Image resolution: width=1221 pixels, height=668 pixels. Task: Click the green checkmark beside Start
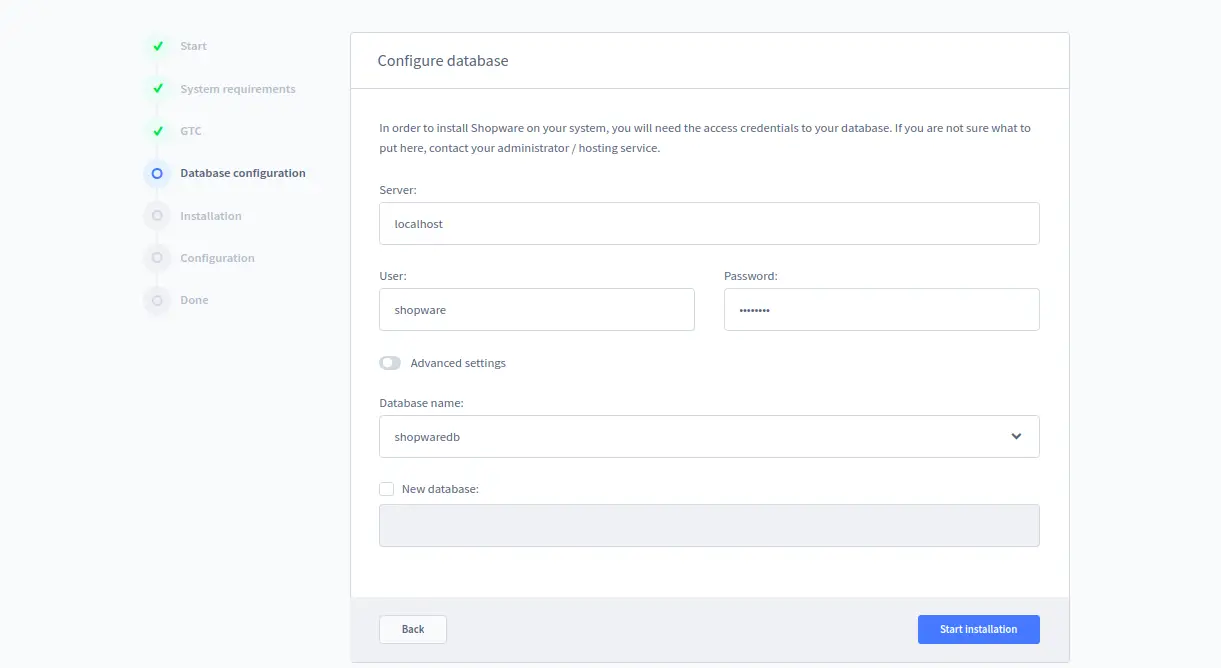(x=157, y=46)
